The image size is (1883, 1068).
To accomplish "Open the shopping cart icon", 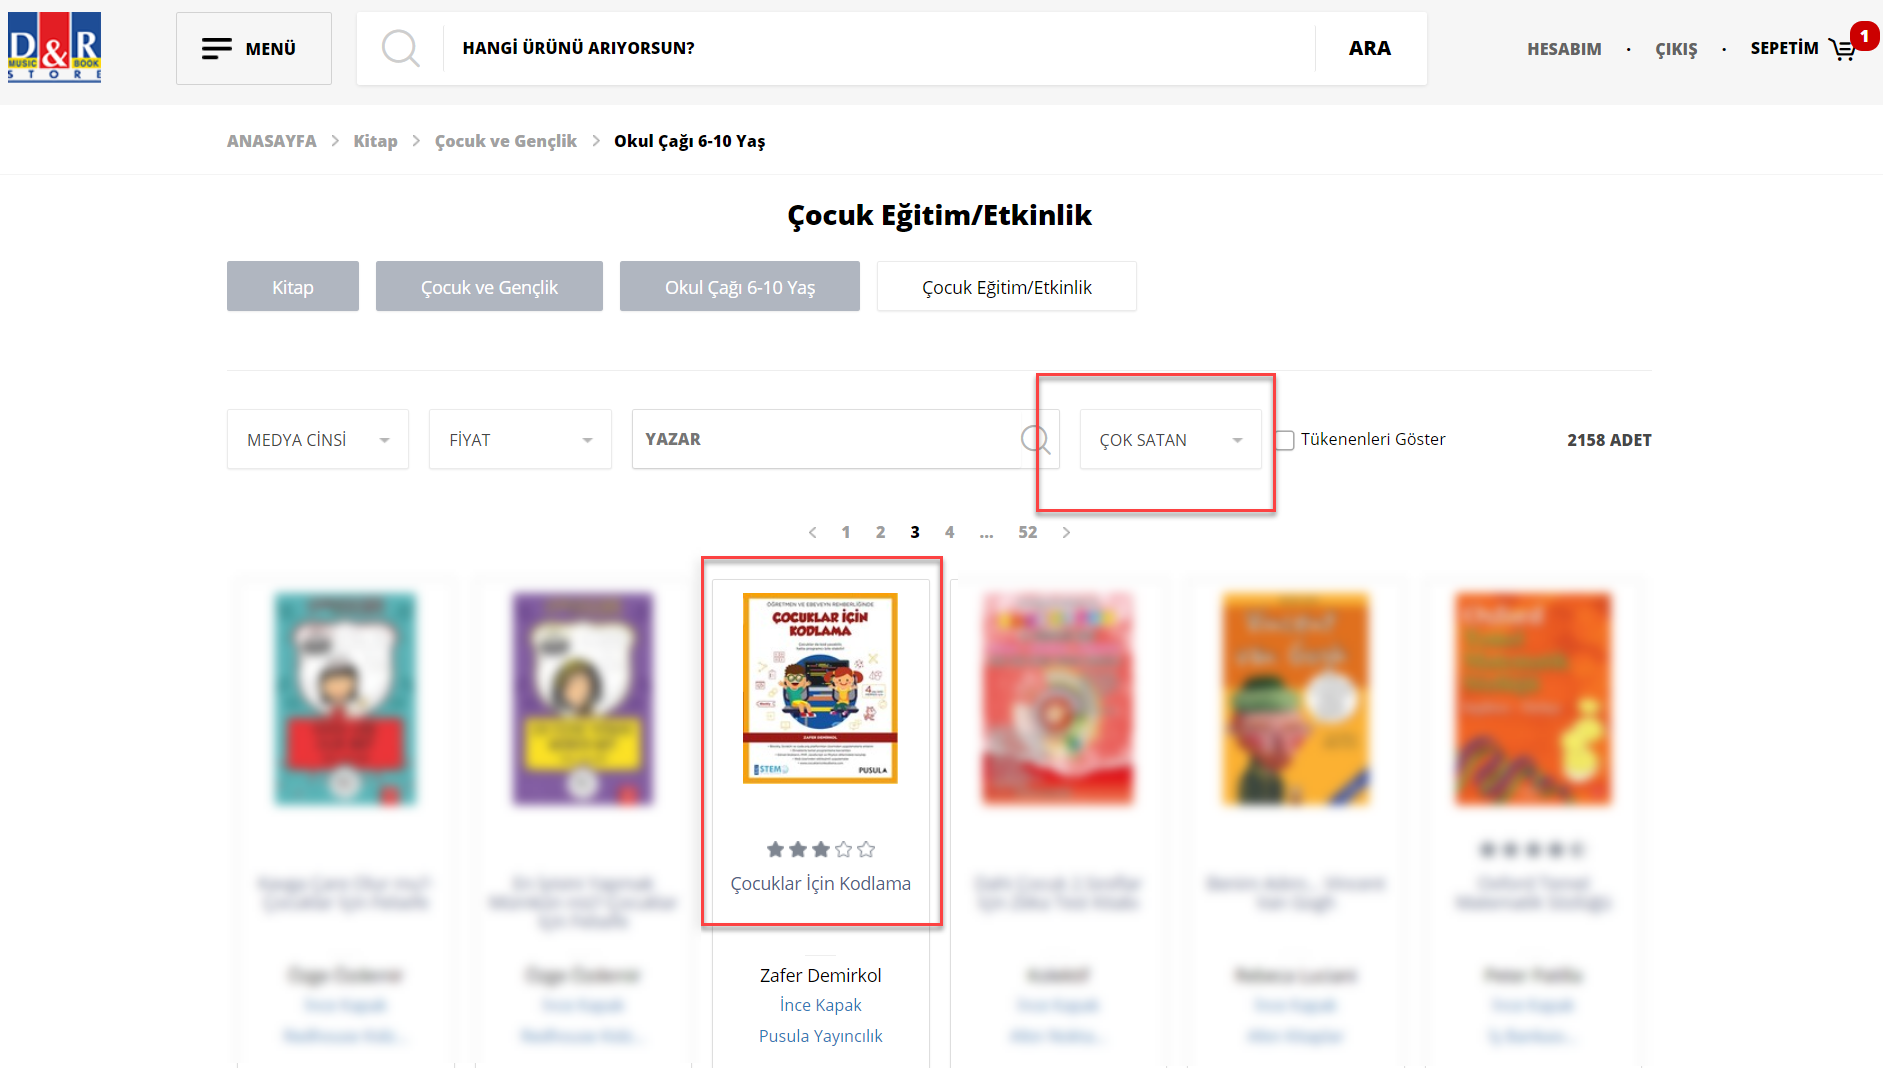I will click(1842, 49).
